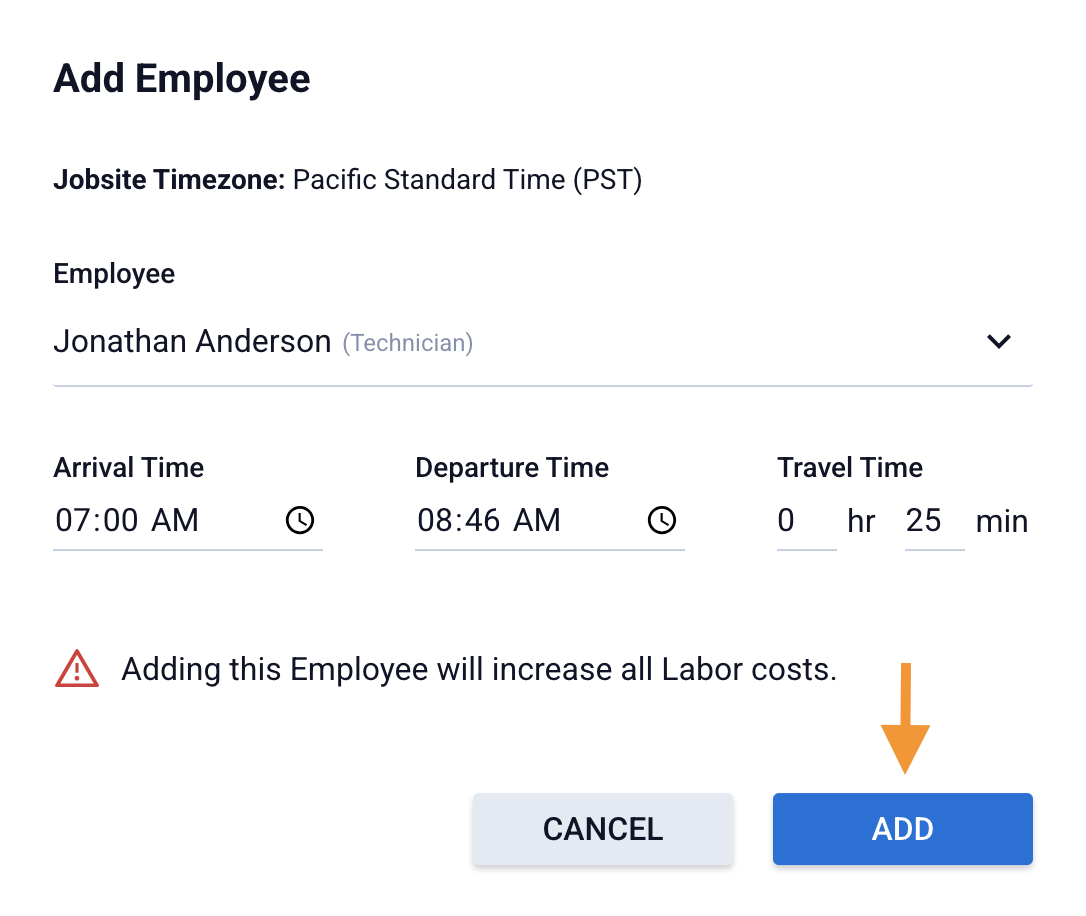Click the red warning triangle icon
The width and height of the screenshot is (1086, 916).
point(77,669)
